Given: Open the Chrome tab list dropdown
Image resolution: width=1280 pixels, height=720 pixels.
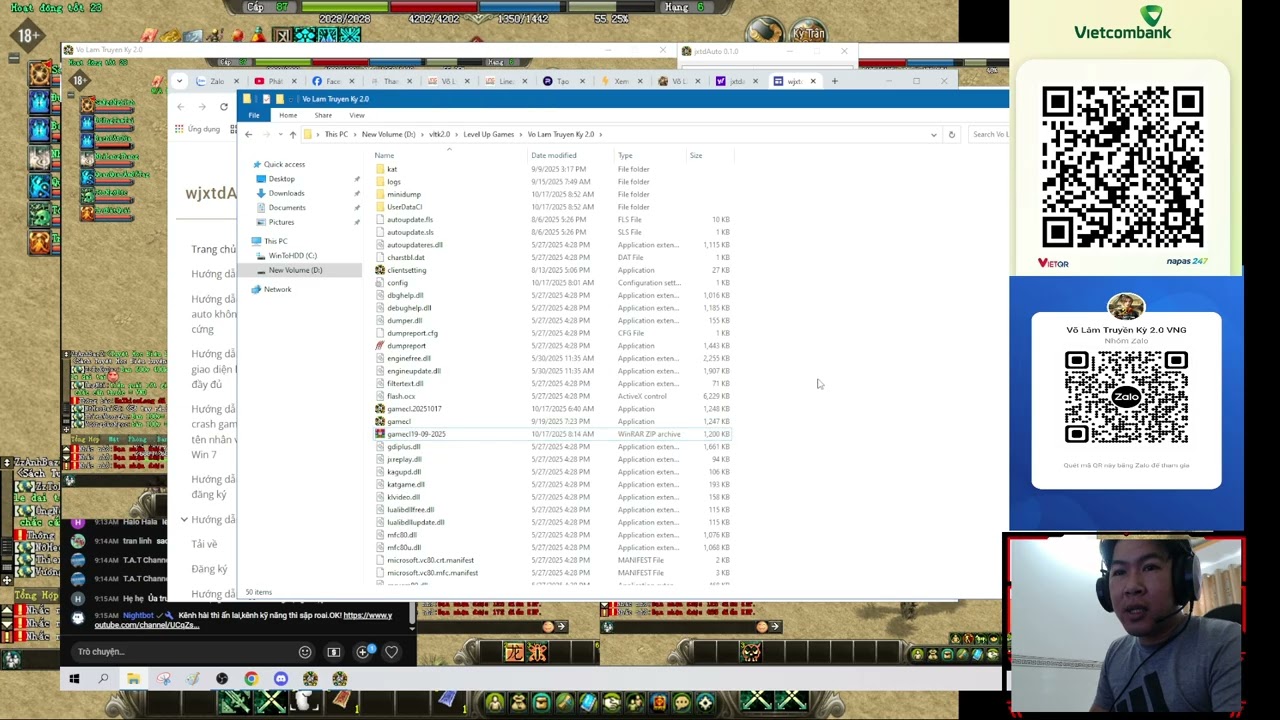Looking at the screenshot, I should (x=180, y=81).
